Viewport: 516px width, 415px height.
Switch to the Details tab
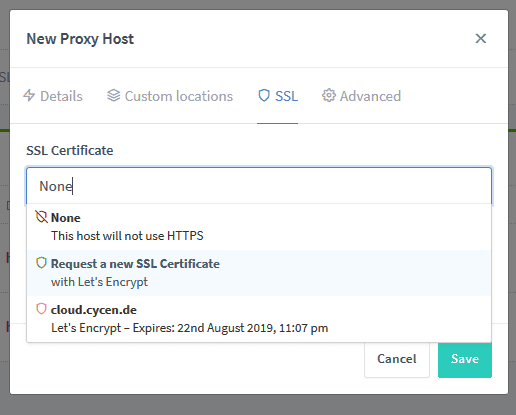53,96
